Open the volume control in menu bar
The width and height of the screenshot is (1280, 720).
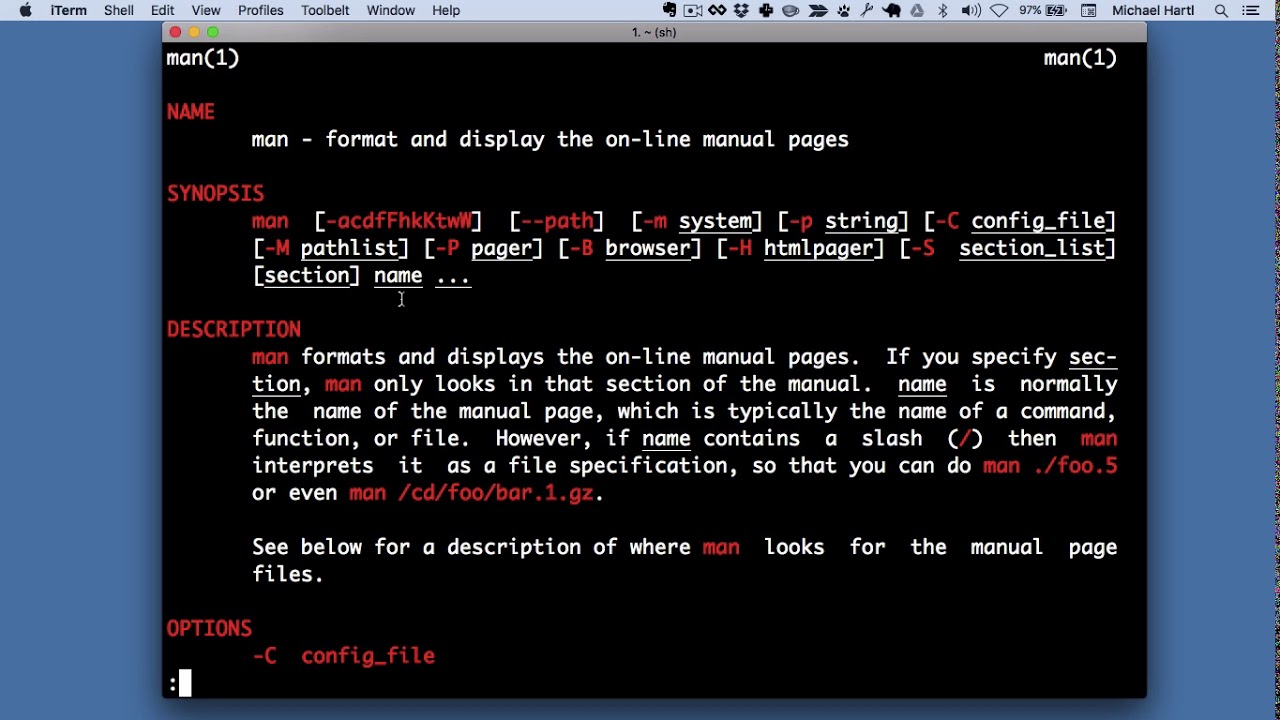[x=971, y=10]
